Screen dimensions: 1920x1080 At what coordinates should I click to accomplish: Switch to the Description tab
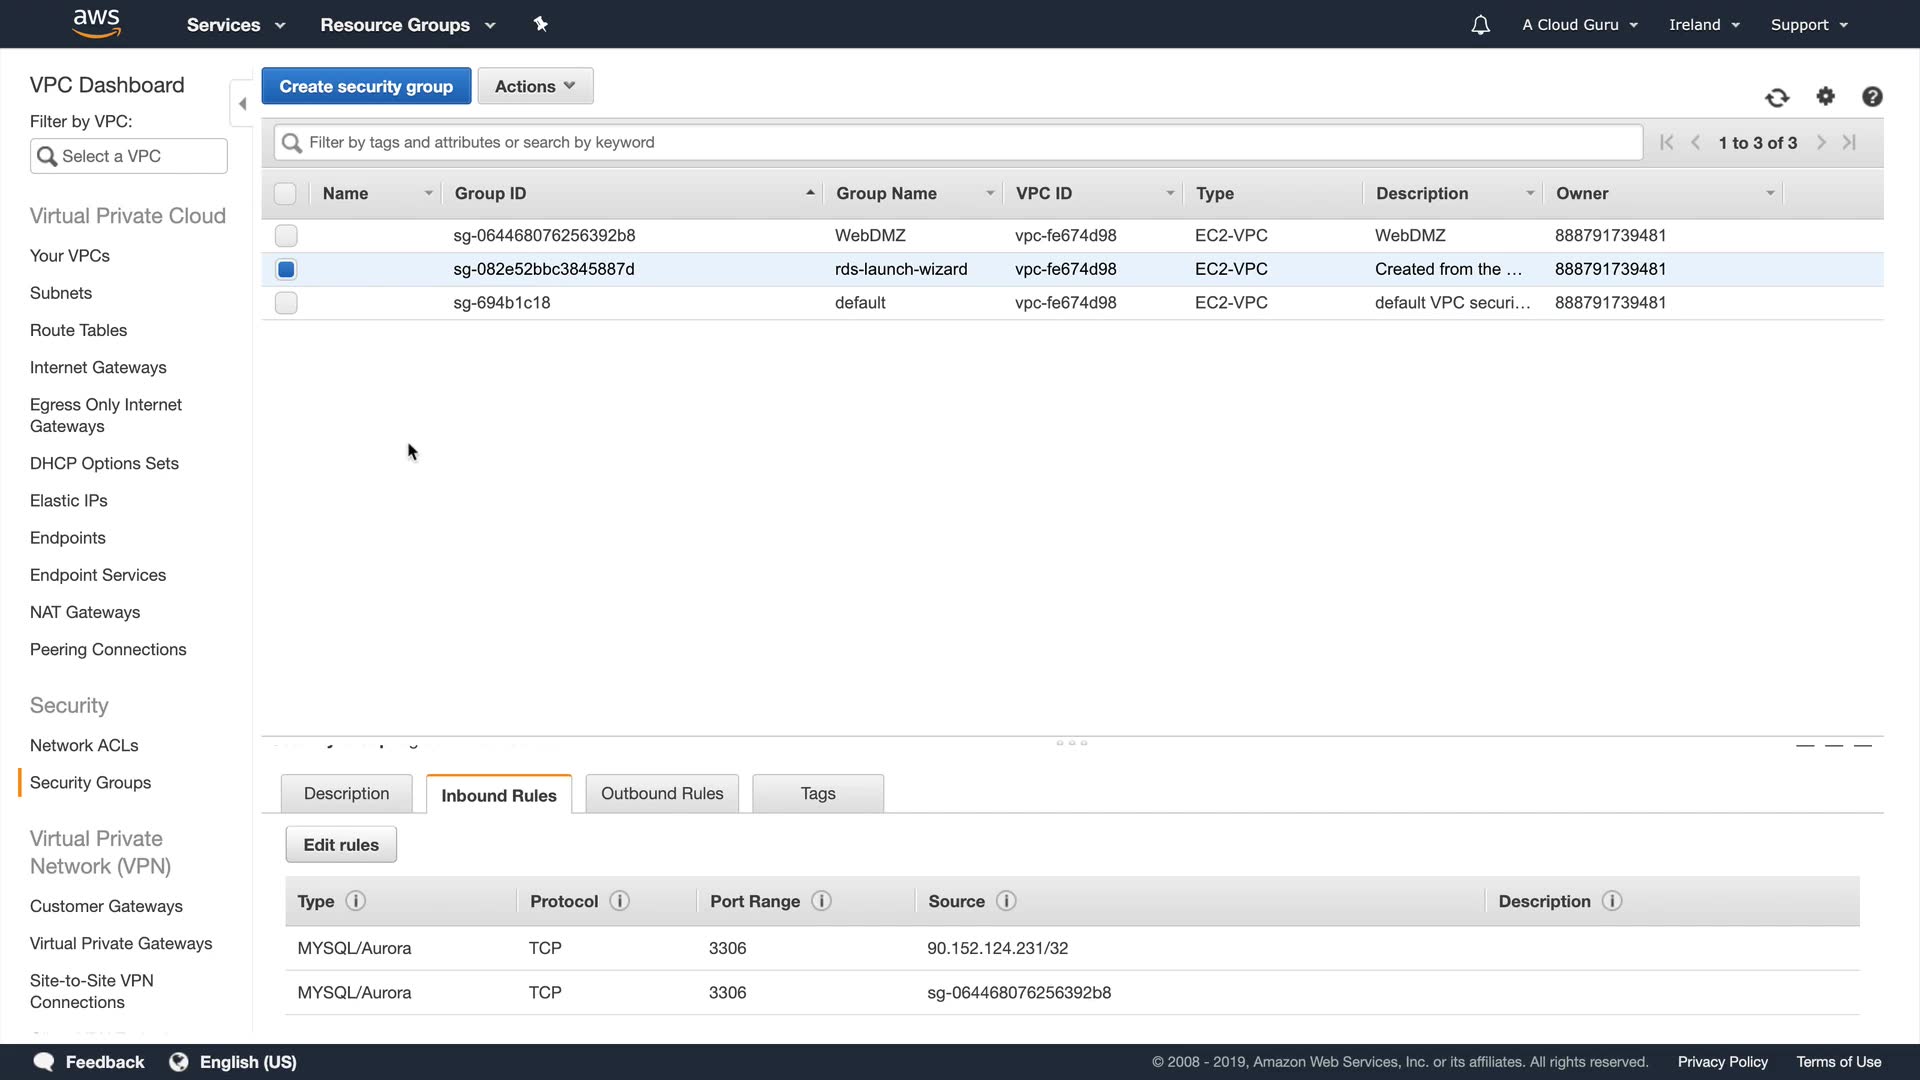point(346,794)
